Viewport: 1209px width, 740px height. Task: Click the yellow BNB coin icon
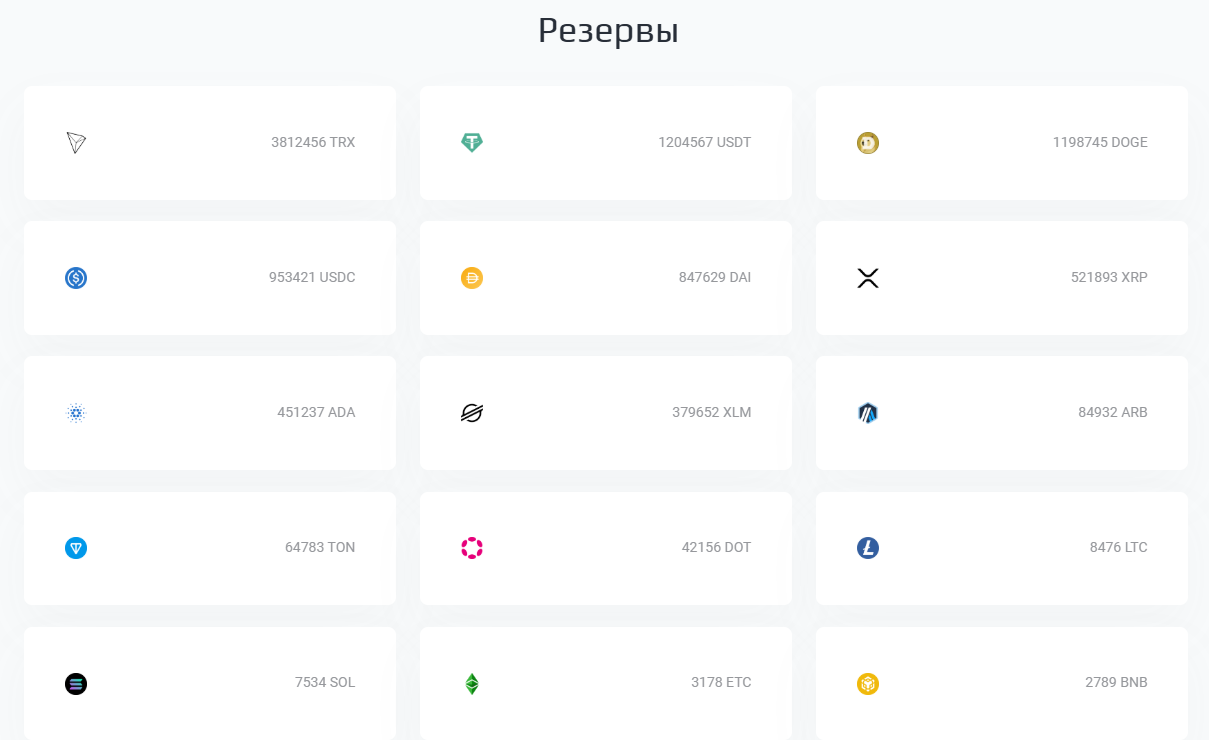pyautogui.click(x=868, y=684)
